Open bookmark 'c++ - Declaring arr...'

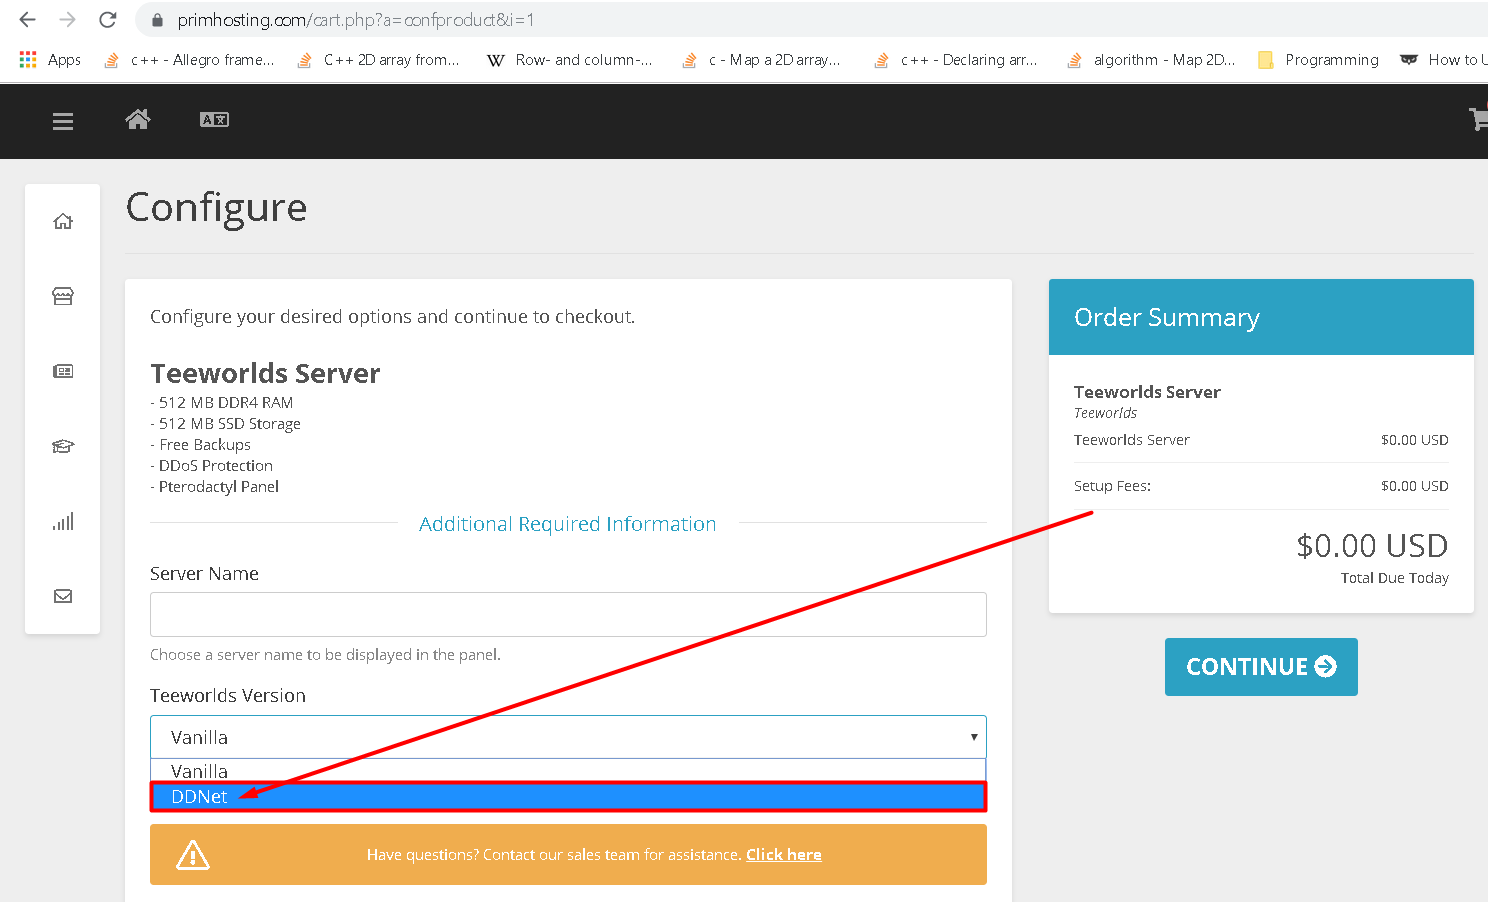tap(955, 60)
